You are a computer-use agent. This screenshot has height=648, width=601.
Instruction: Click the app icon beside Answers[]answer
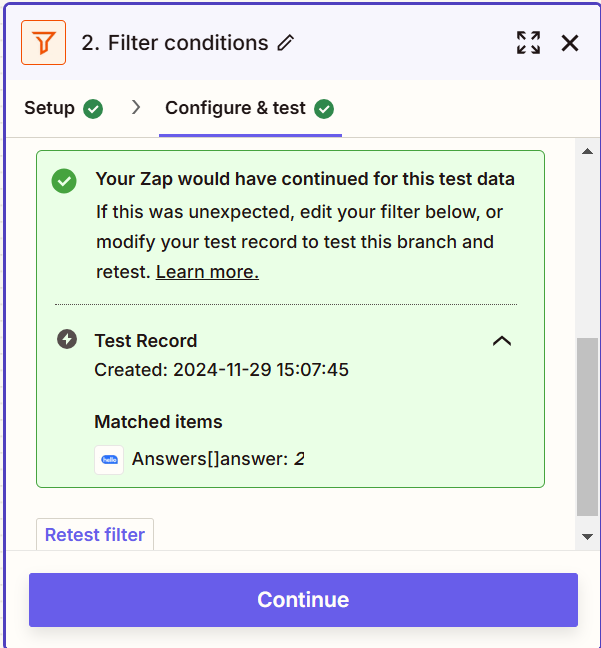pyautogui.click(x=109, y=460)
